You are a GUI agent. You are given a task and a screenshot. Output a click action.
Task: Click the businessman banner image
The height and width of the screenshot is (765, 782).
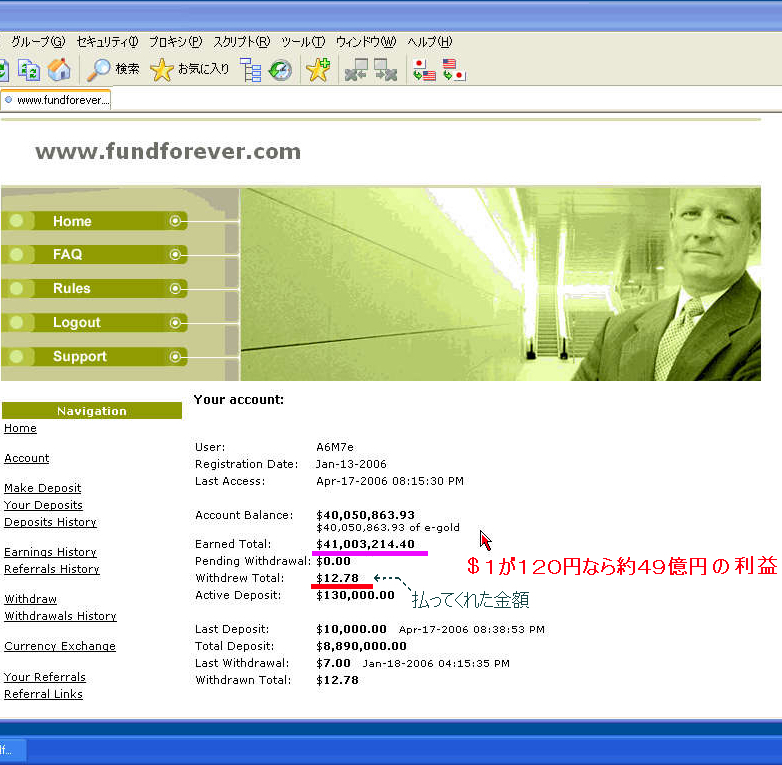click(x=500, y=284)
